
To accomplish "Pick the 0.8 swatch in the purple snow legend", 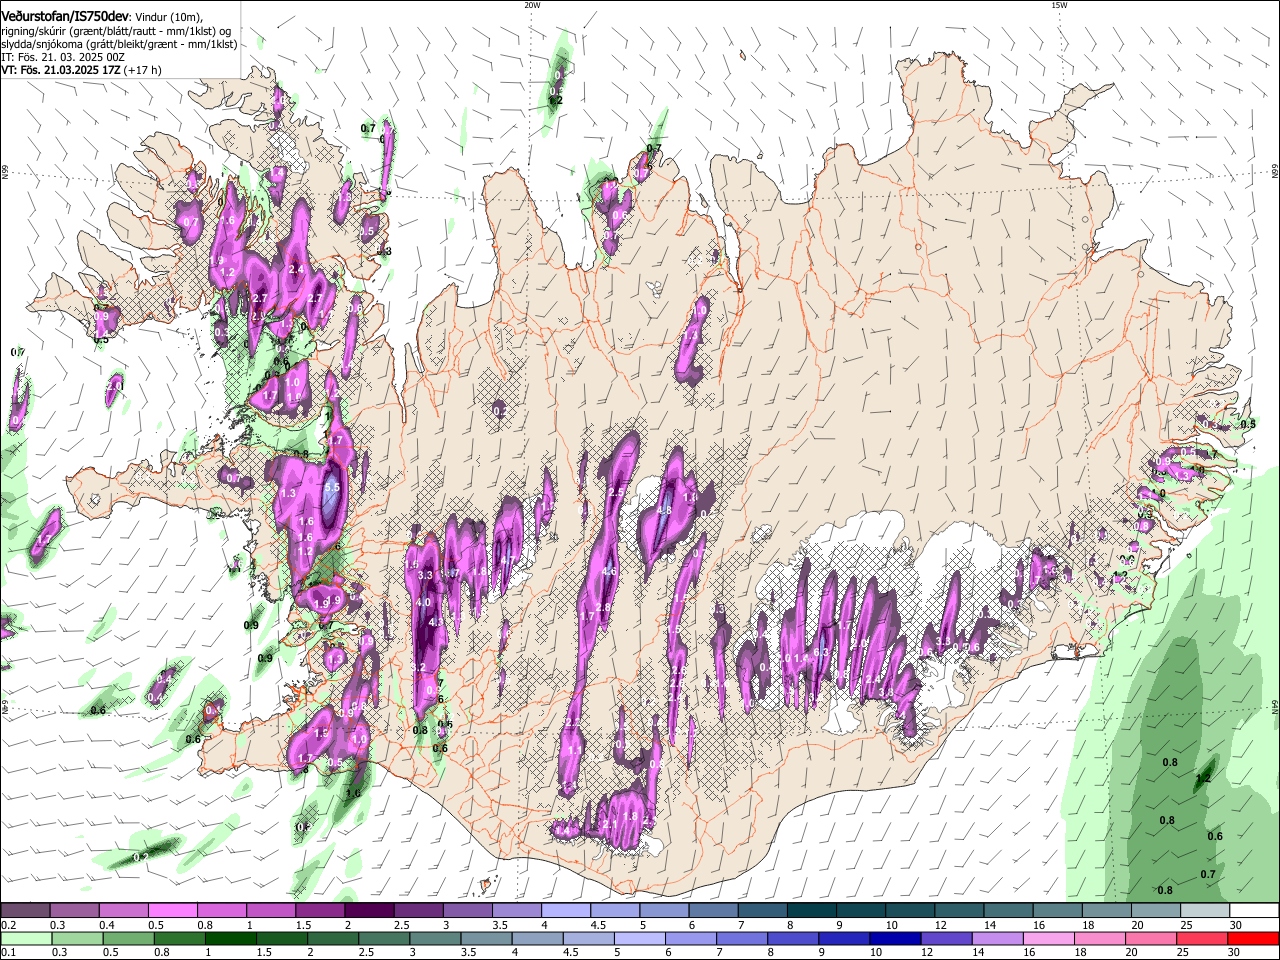I will pos(222,910).
